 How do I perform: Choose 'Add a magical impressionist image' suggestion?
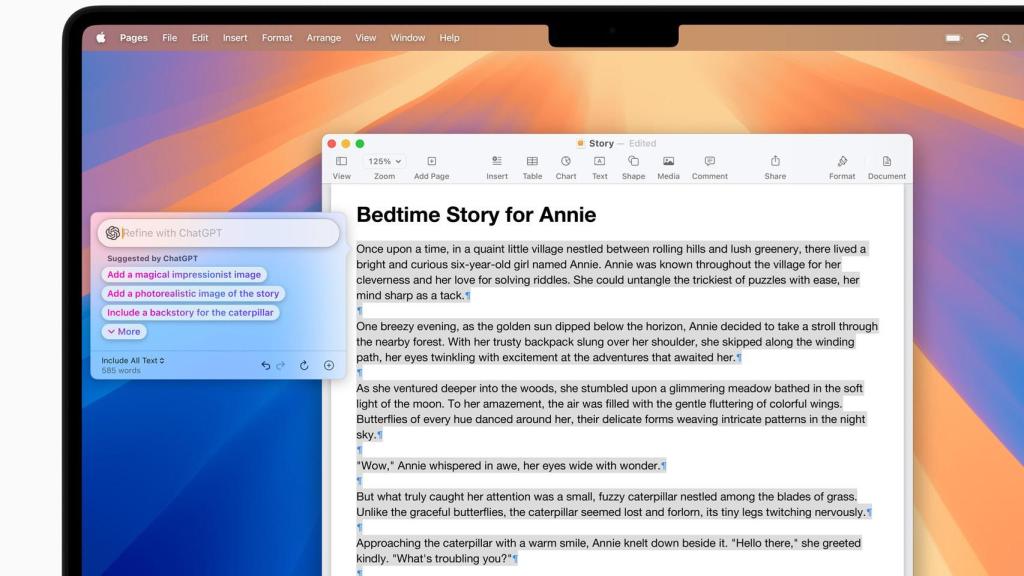click(184, 275)
